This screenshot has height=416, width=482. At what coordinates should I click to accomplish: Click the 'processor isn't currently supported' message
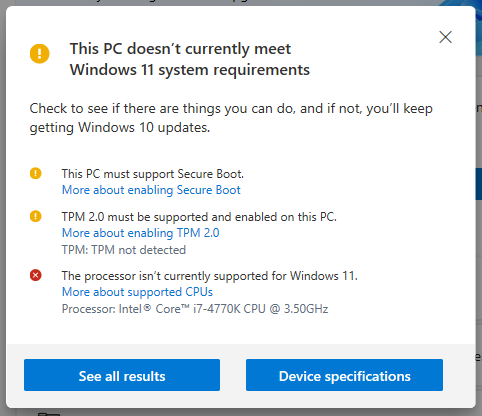210,276
